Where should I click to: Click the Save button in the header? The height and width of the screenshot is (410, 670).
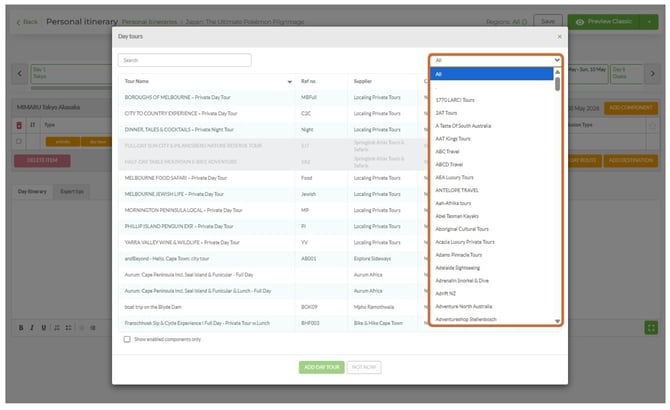coord(548,21)
